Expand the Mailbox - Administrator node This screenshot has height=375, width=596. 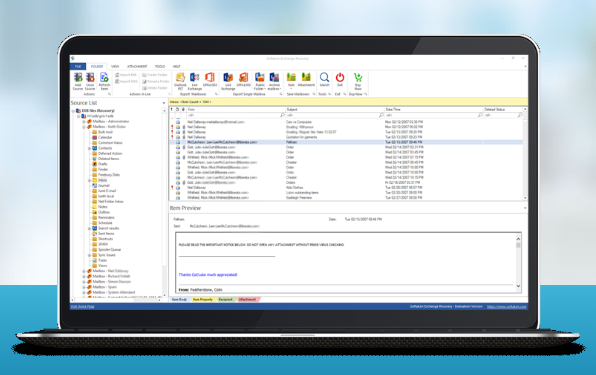tap(84, 122)
